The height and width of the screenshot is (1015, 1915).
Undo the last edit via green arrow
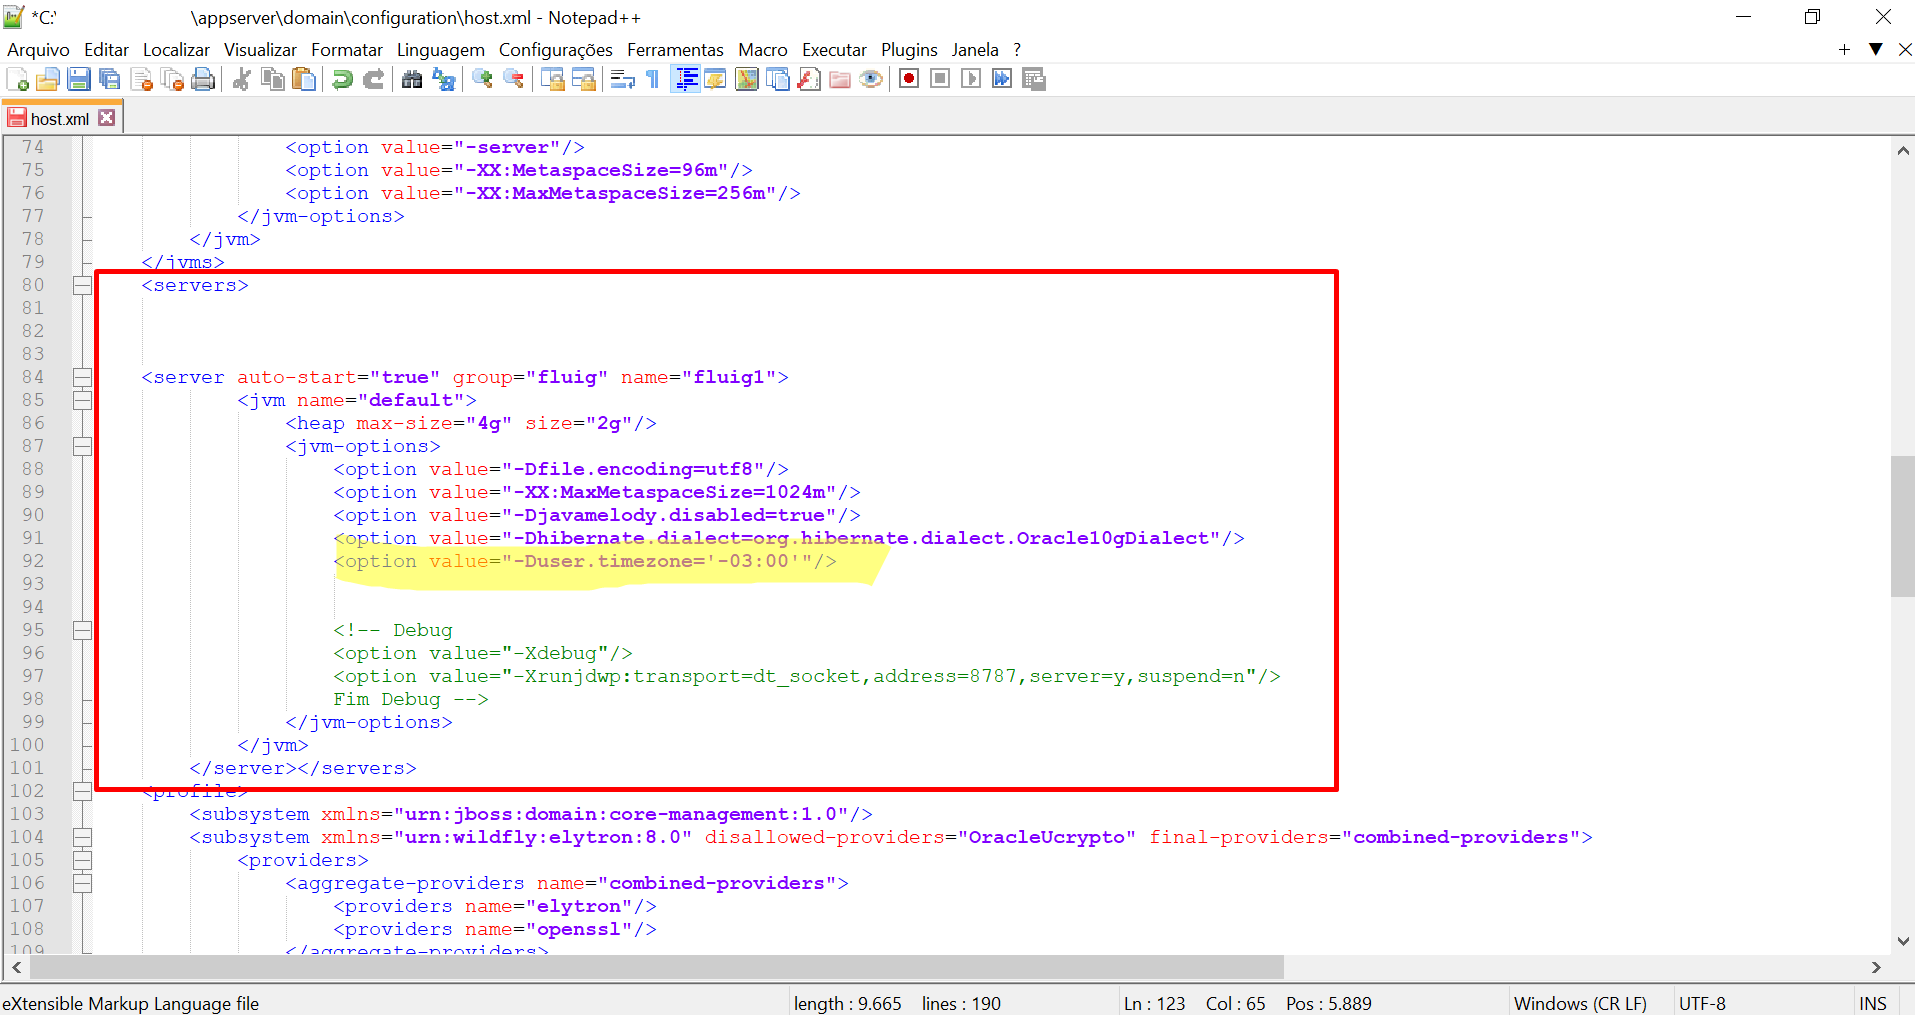click(342, 79)
